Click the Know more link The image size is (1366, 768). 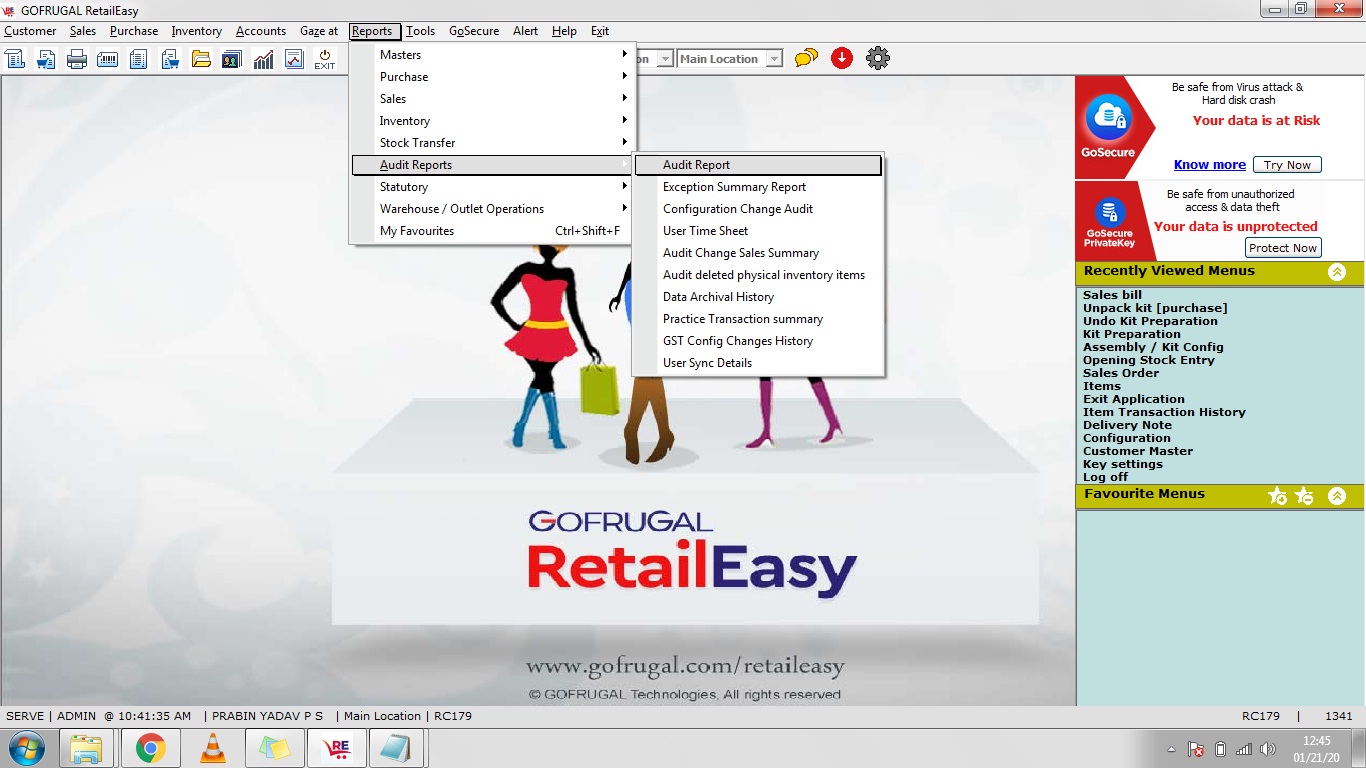click(1210, 165)
